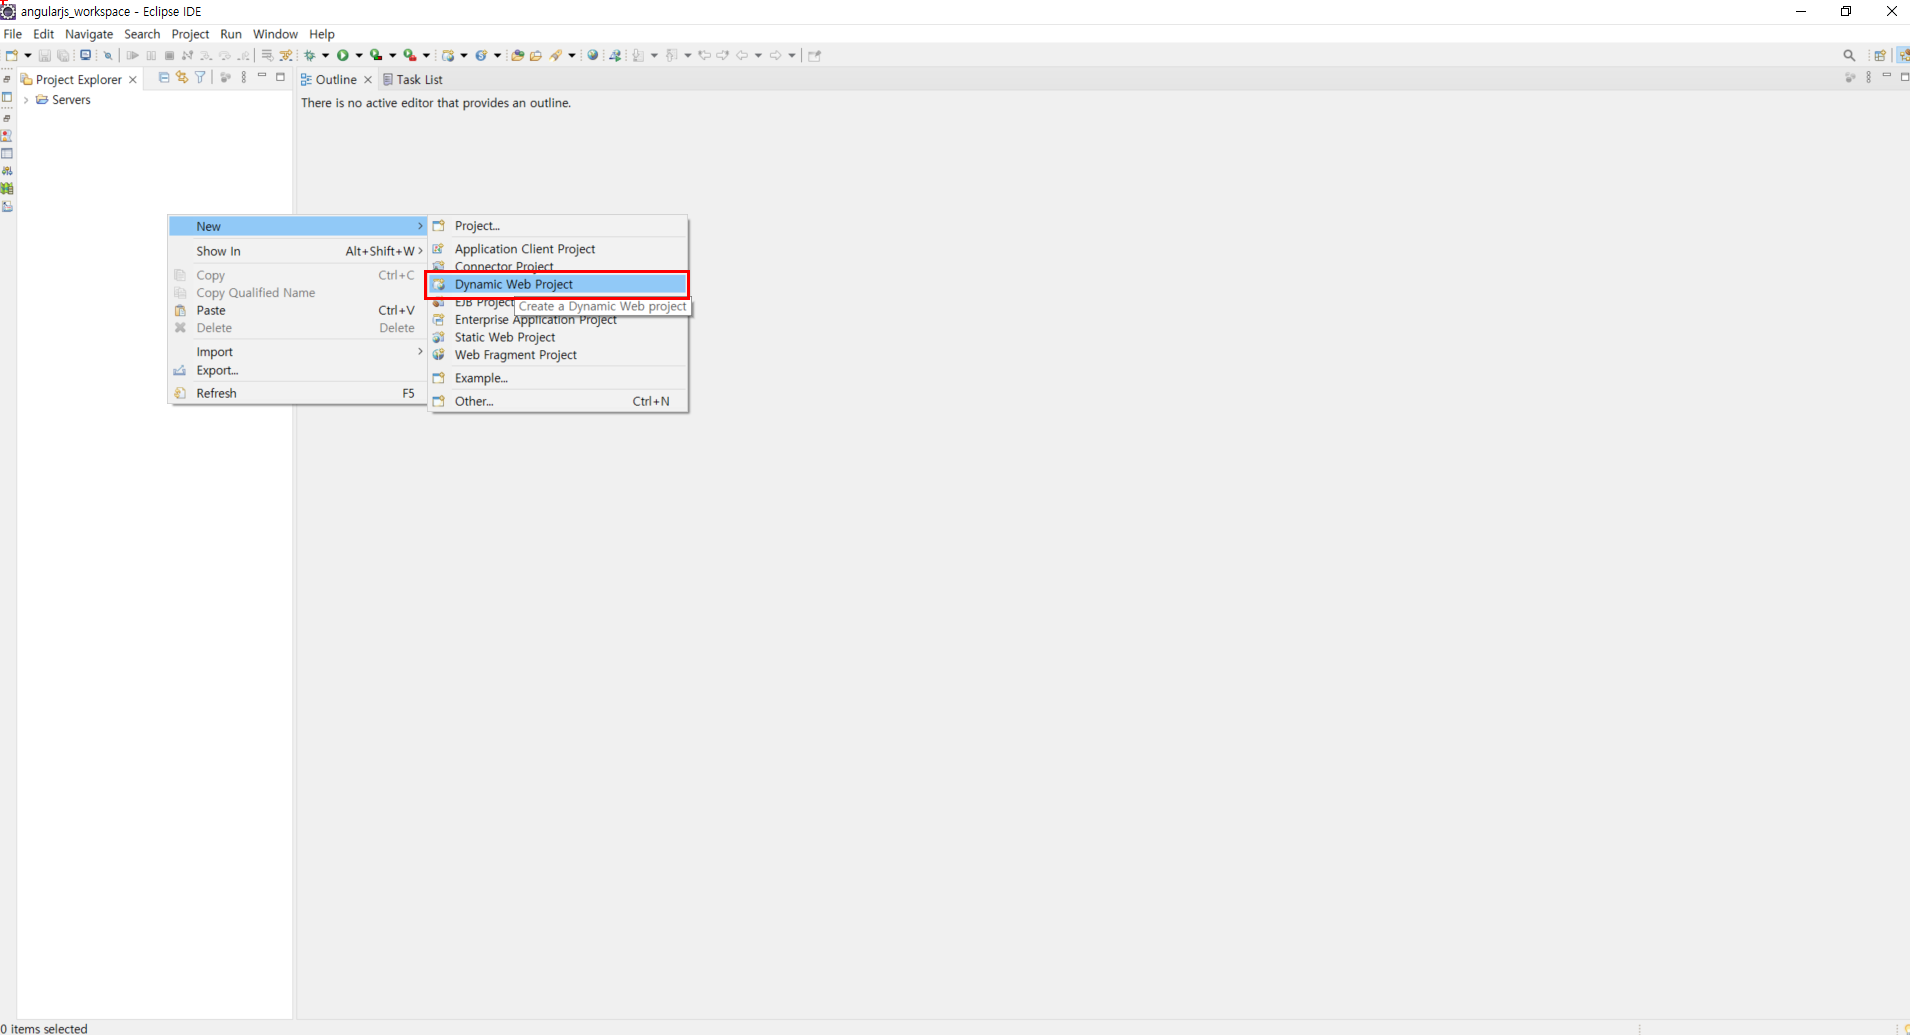Viewport: 1910px width, 1035px height.
Task: Click the Next Annotation icon
Action: pos(638,55)
